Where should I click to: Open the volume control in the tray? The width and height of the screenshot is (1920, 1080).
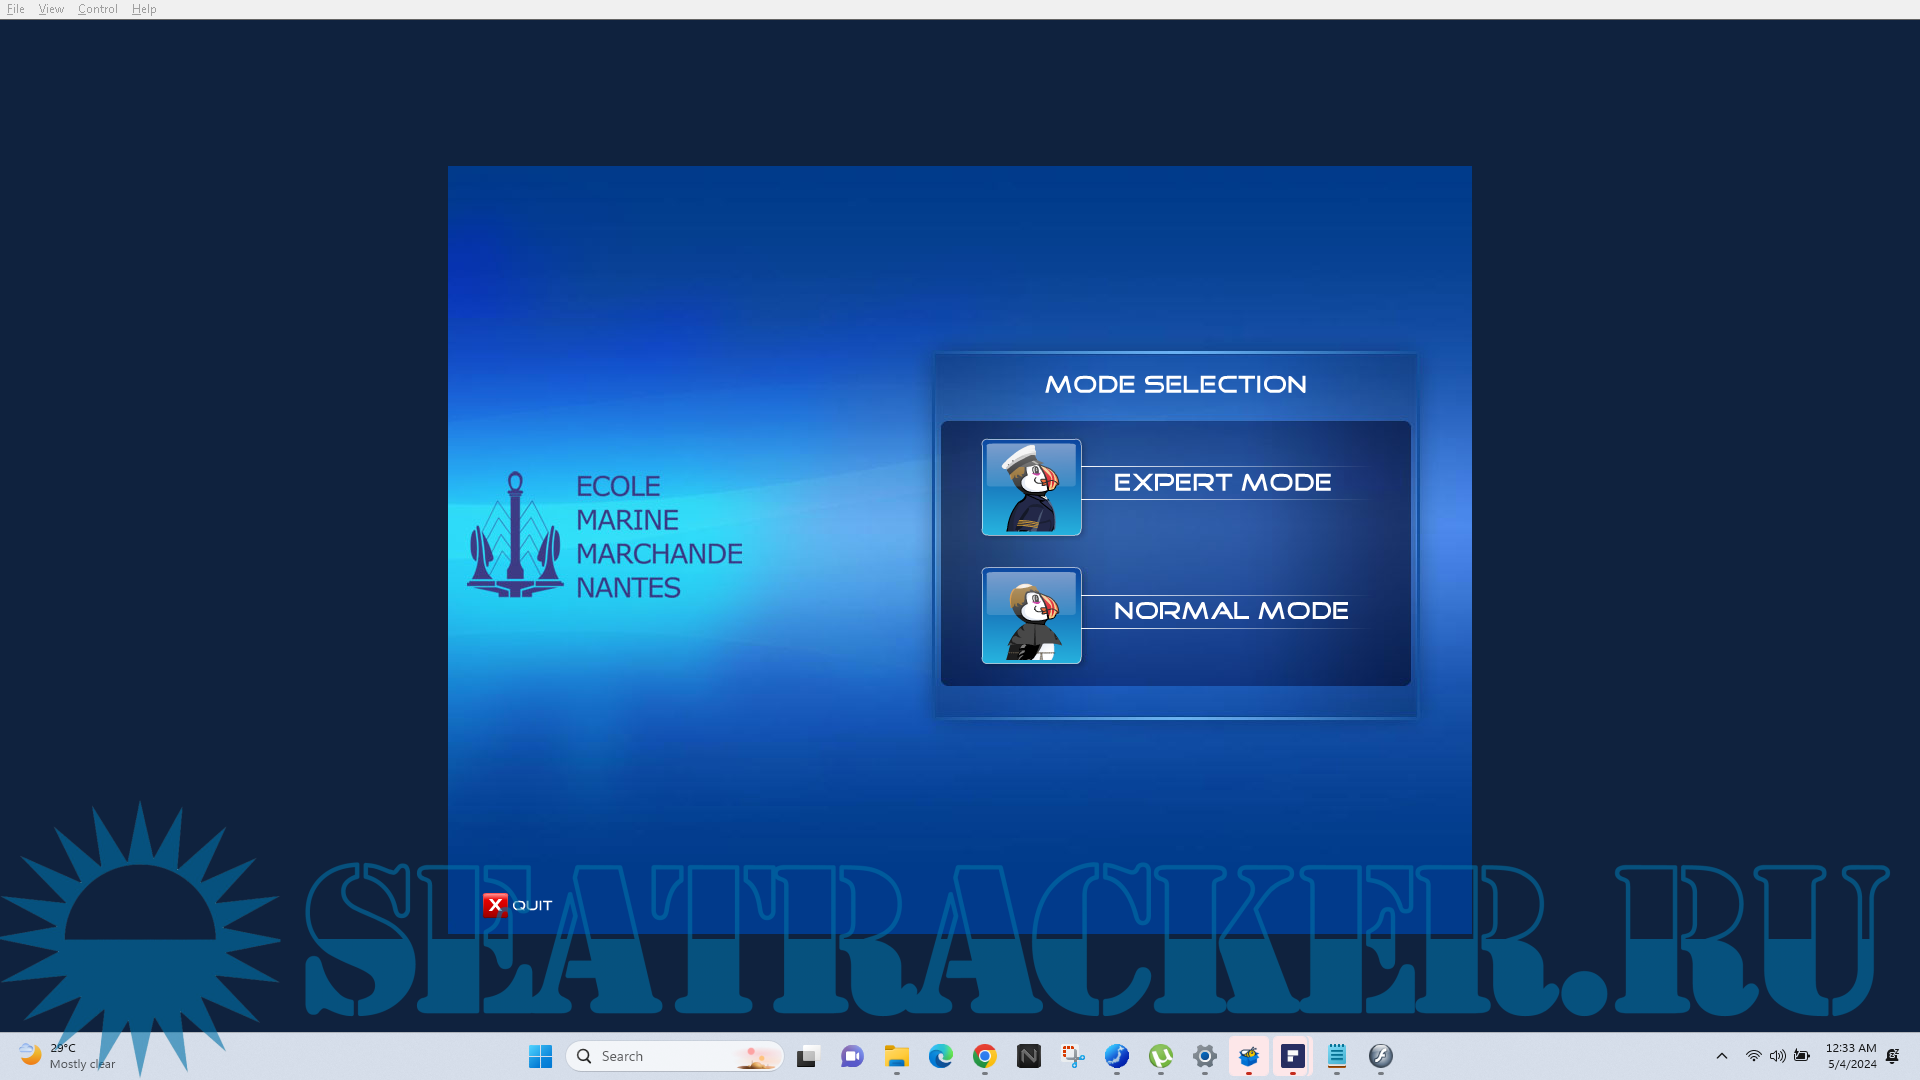[x=1778, y=1056]
